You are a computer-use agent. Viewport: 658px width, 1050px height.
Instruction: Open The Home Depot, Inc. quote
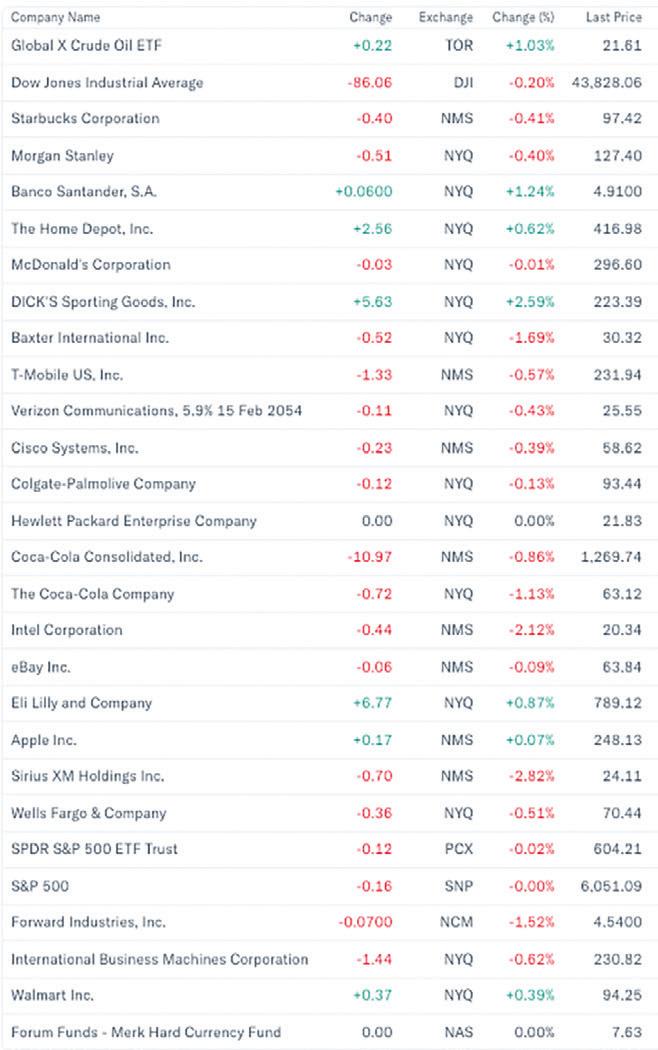pos(82,228)
